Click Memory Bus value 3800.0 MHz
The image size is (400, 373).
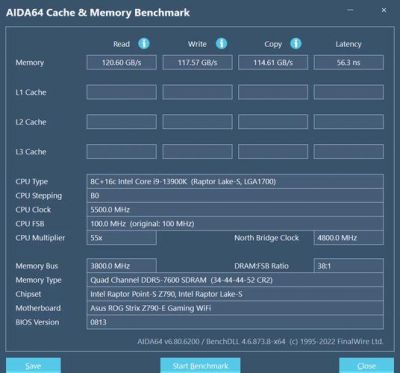[122, 266]
